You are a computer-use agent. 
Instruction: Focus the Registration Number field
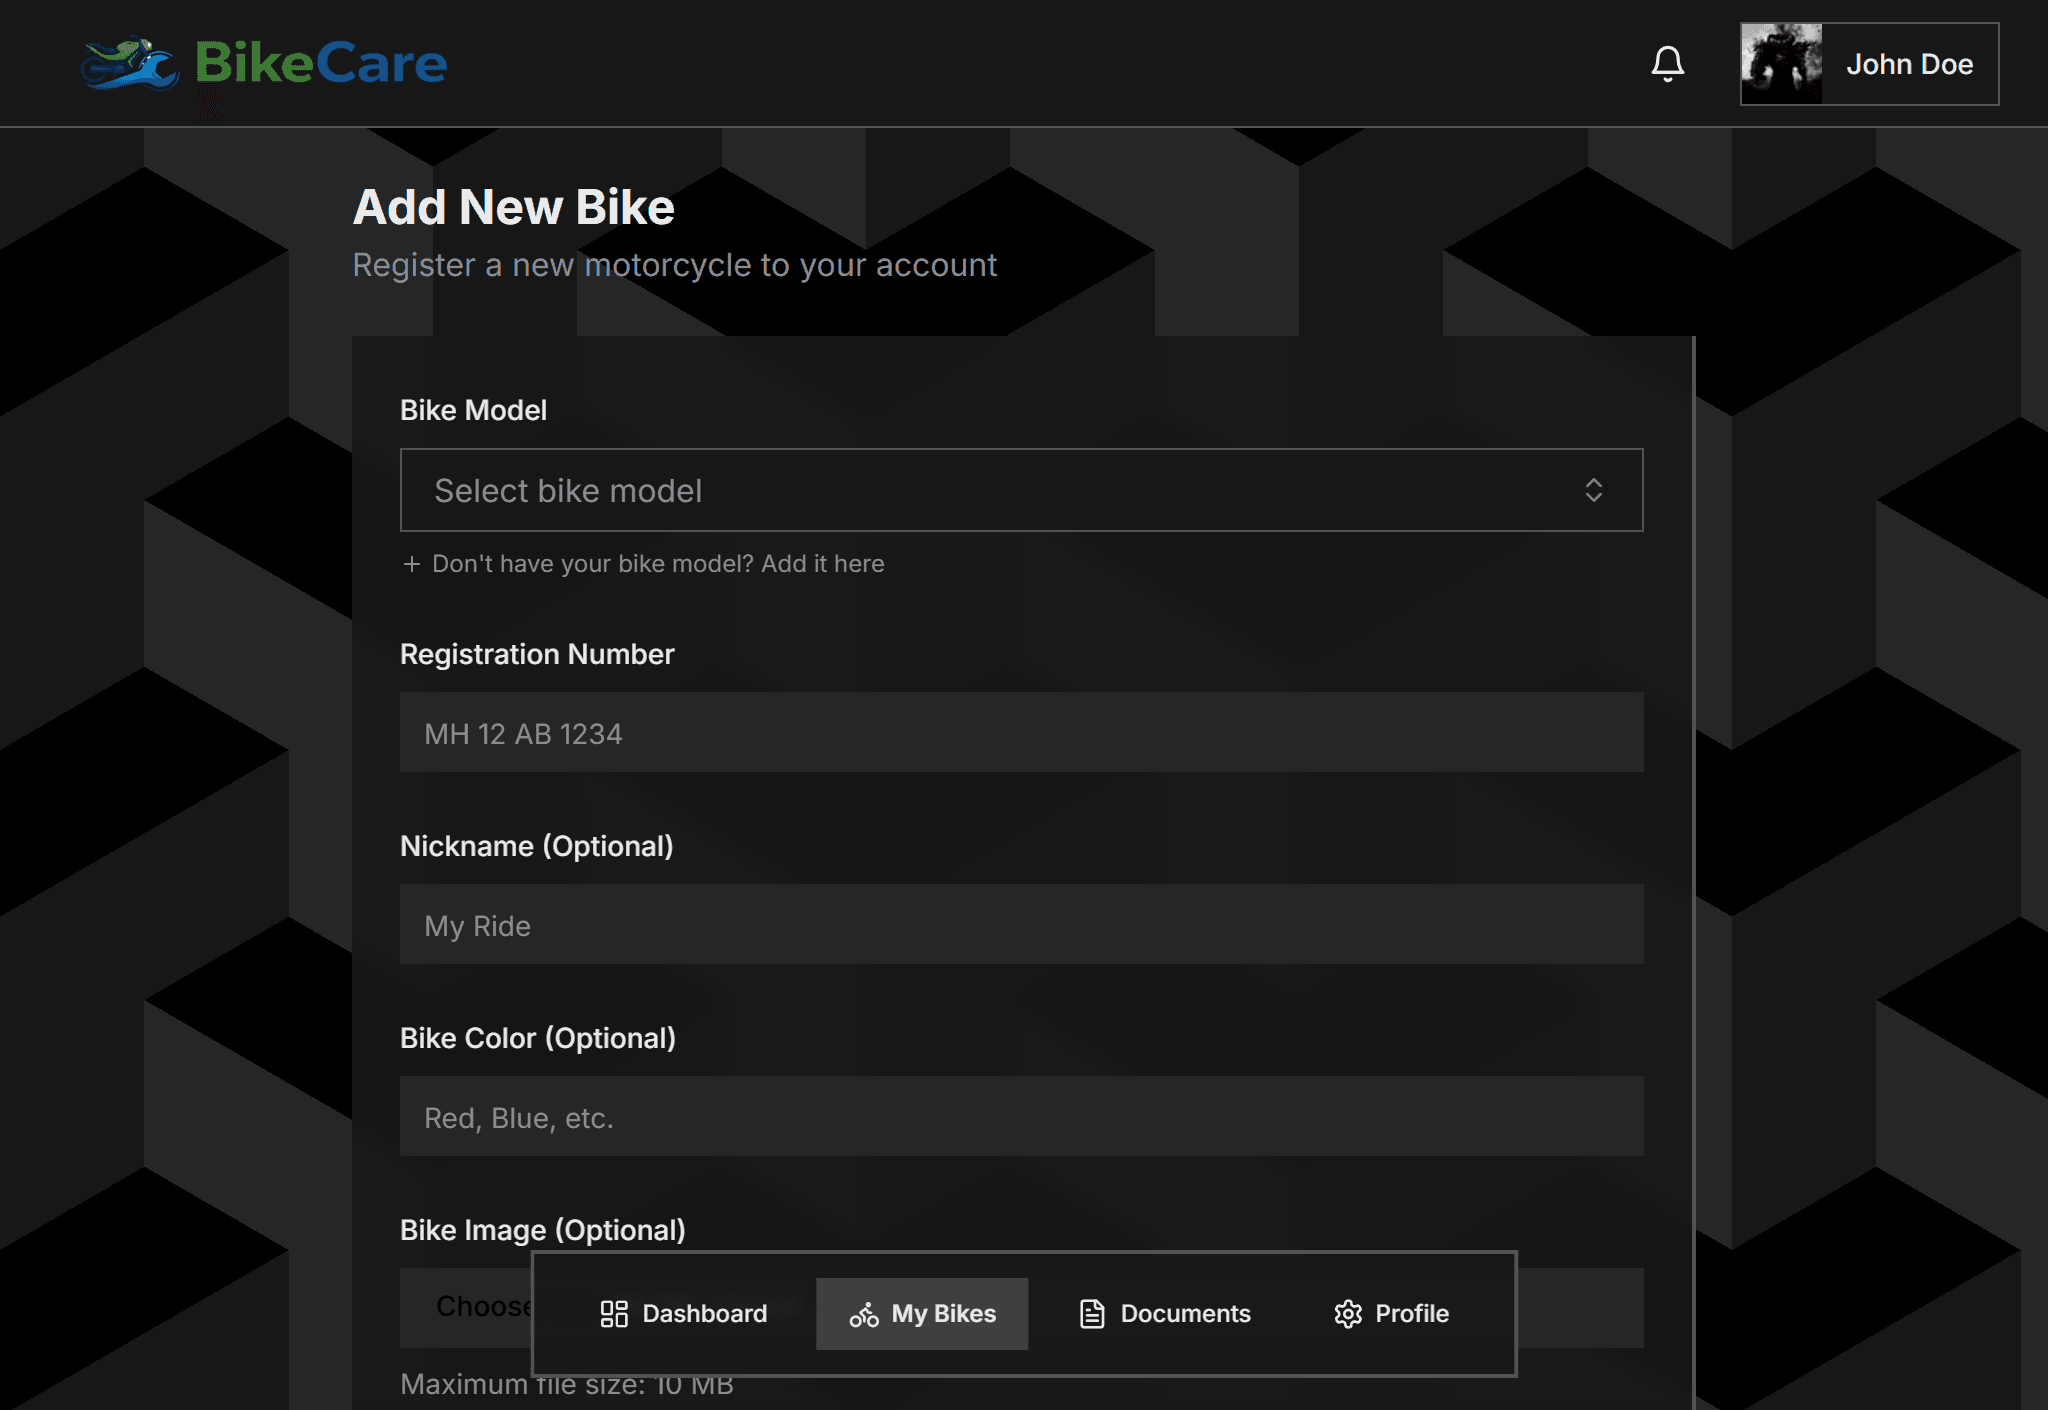pyautogui.click(x=1020, y=732)
